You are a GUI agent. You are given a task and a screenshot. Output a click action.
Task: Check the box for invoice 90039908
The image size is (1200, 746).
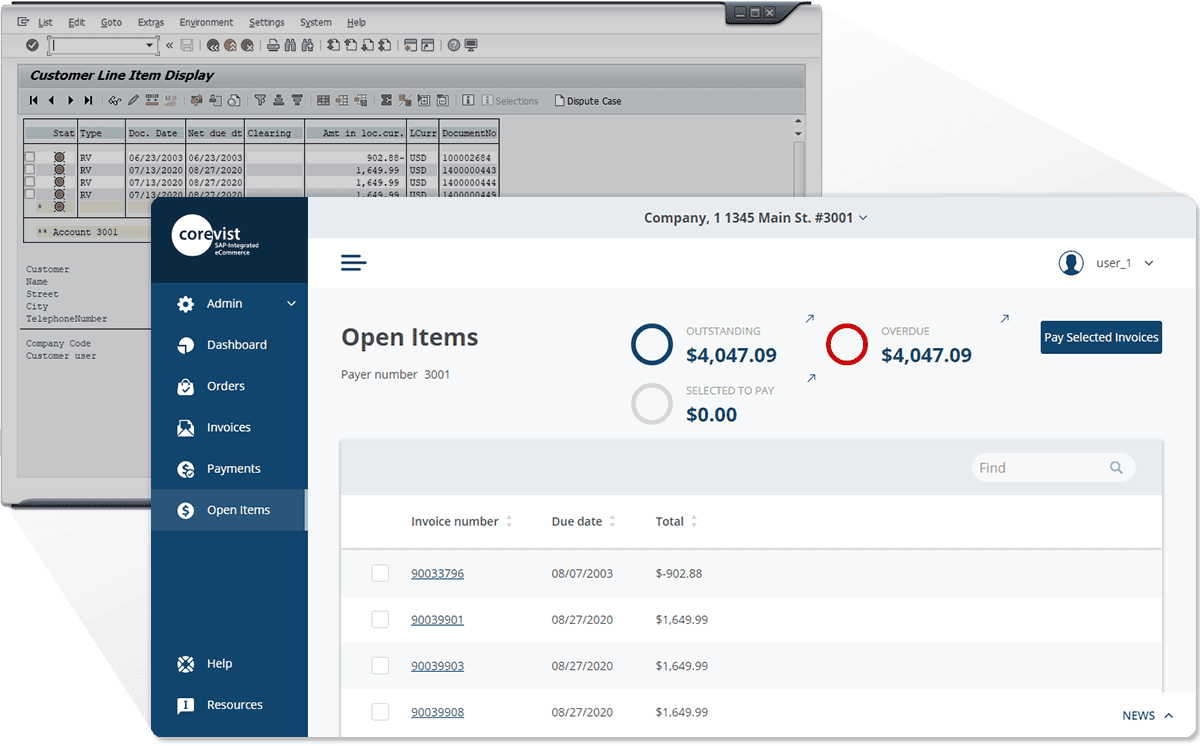[380, 712]
